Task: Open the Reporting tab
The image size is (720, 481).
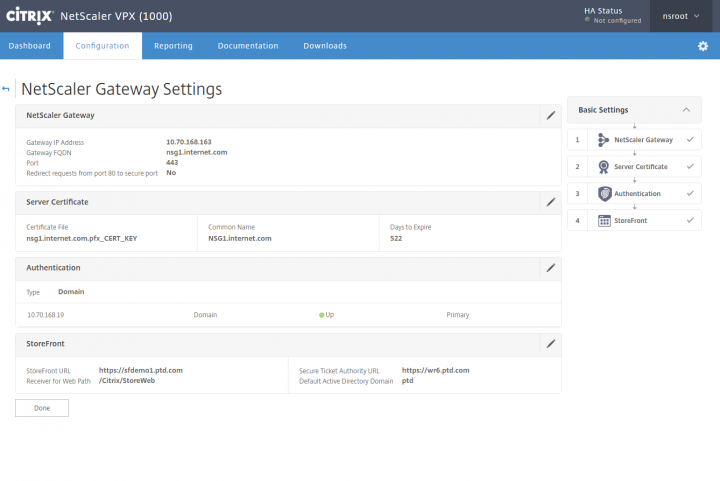Action: 173,46
